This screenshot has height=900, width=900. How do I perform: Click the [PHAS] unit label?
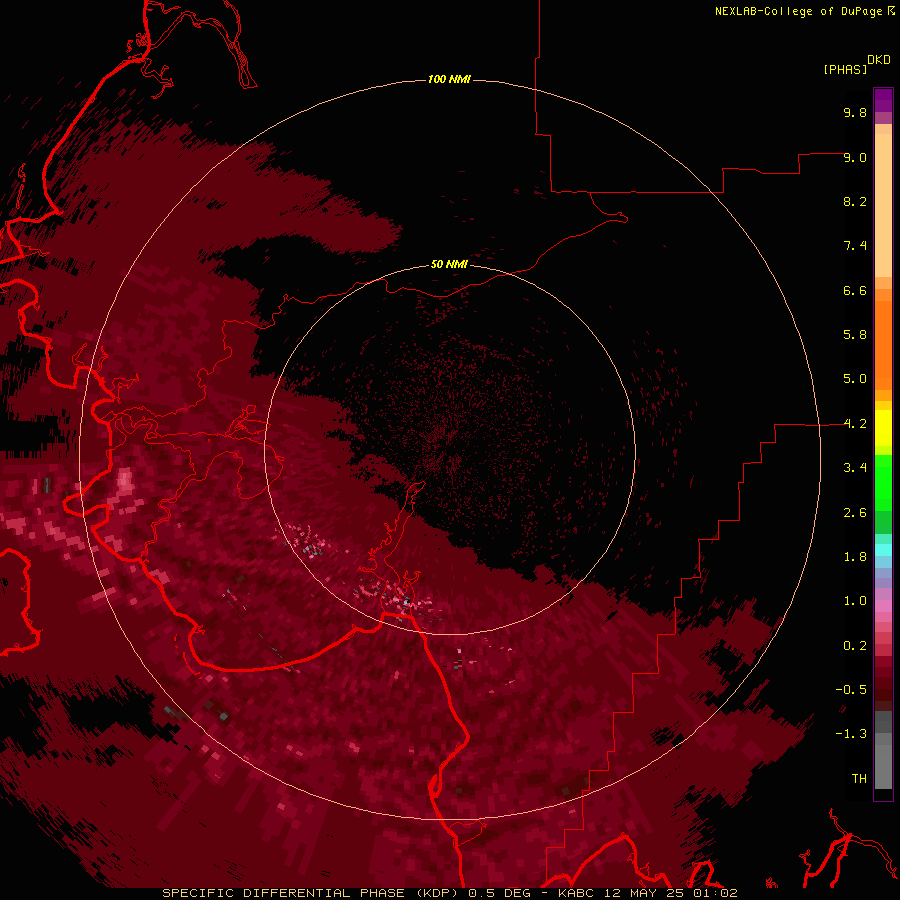tap(845, 70)
